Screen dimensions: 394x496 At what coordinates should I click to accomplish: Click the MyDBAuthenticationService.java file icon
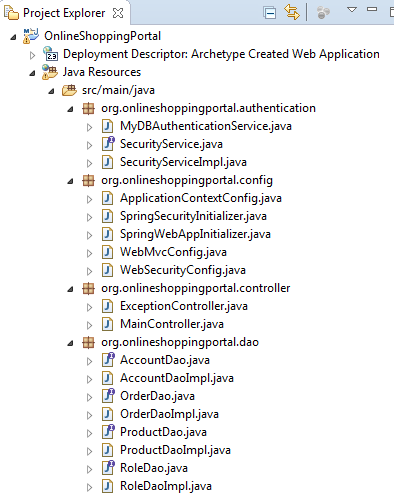(x=107, y=126)
